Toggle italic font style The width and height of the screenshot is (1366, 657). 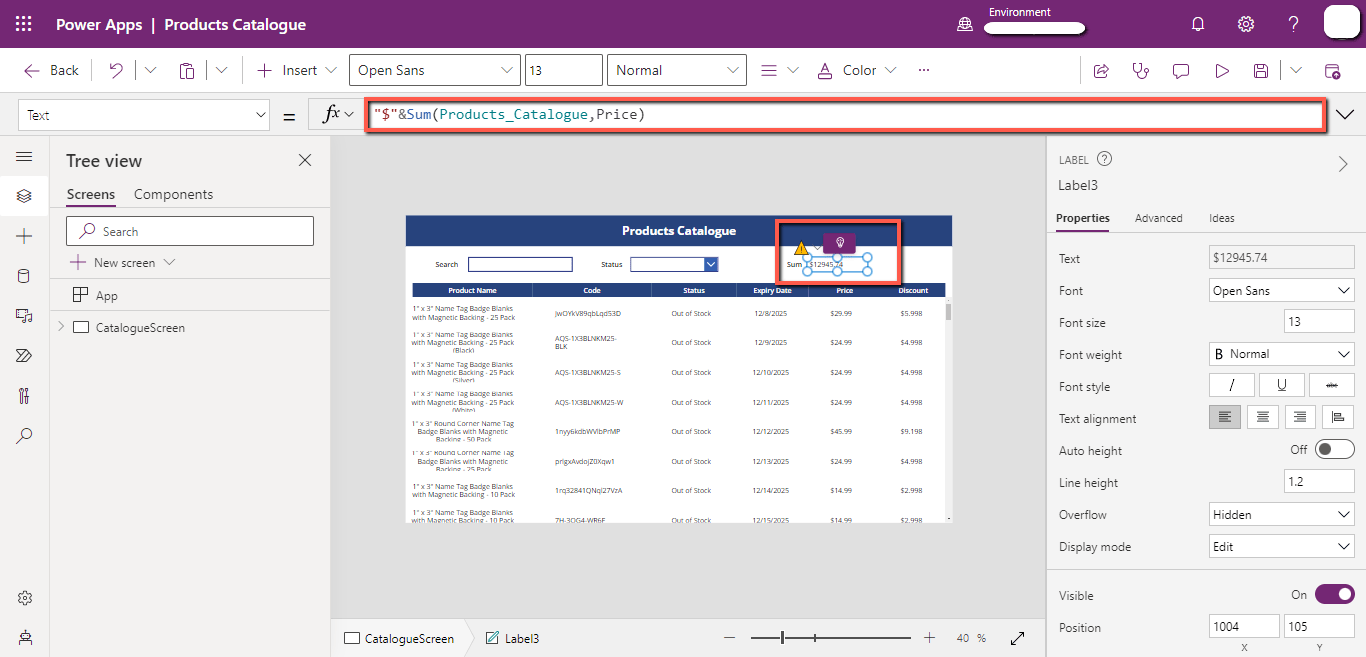1232,386
